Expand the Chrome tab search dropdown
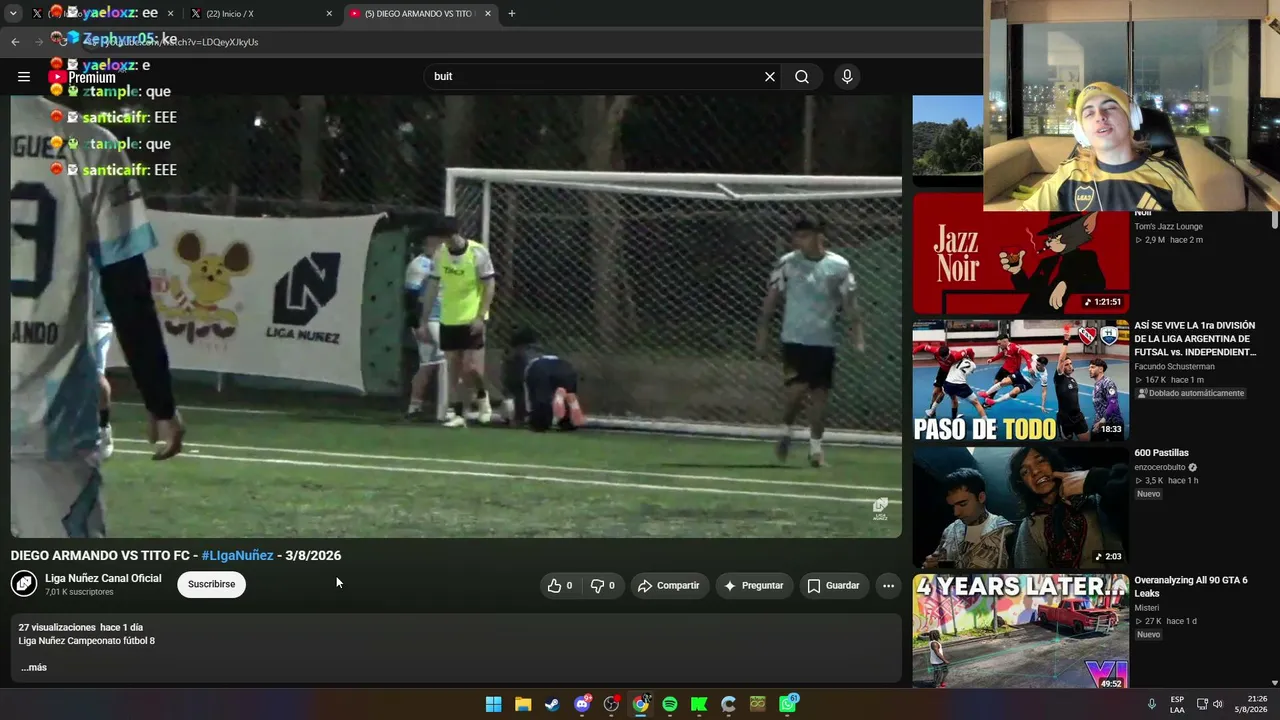 click(x=13, y=14)
